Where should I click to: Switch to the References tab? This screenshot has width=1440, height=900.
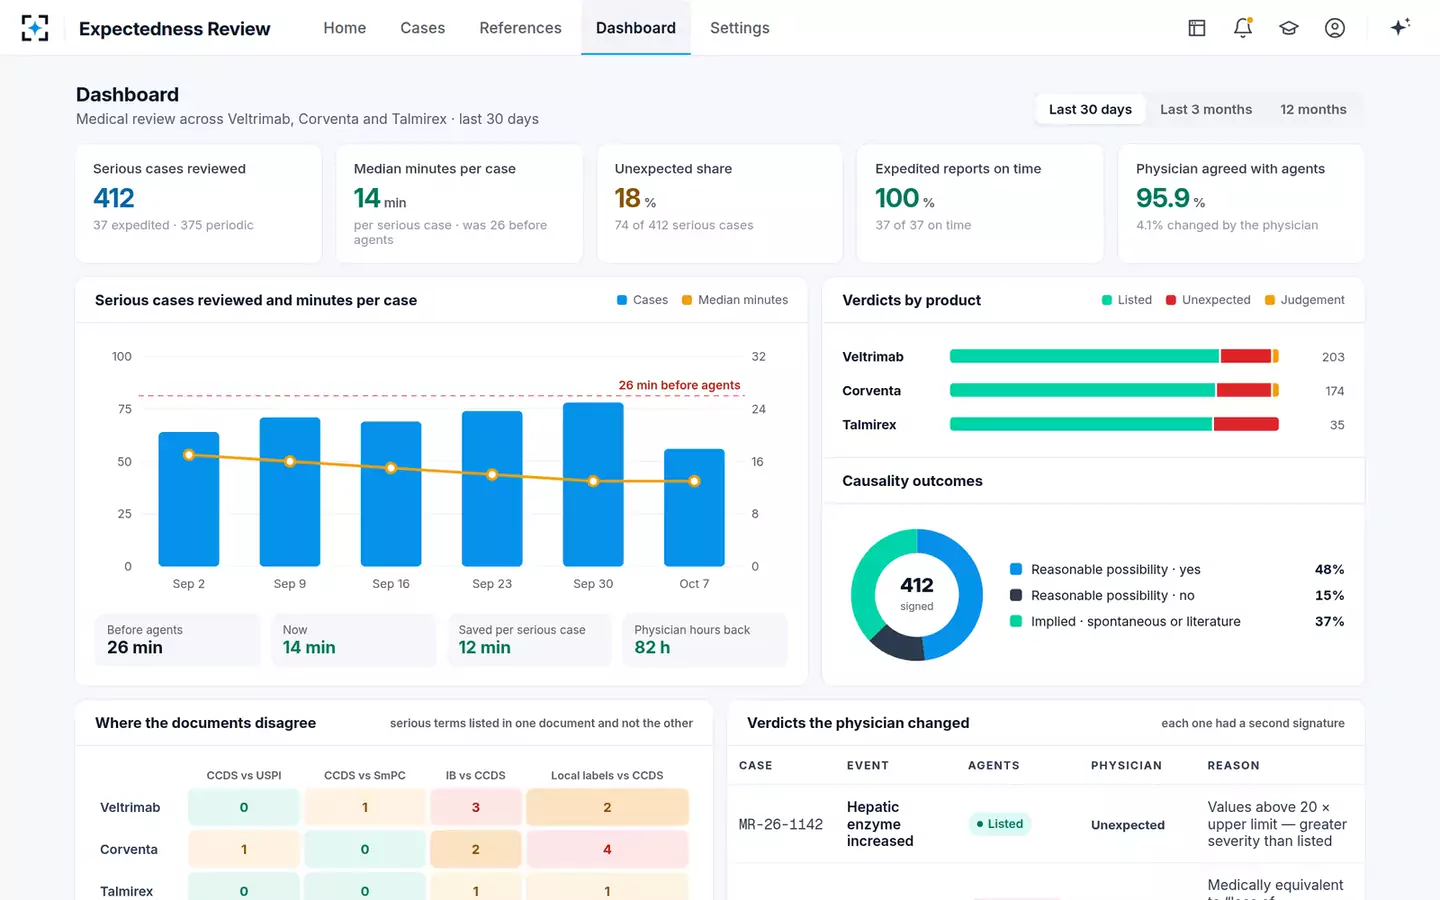[520, 28]
